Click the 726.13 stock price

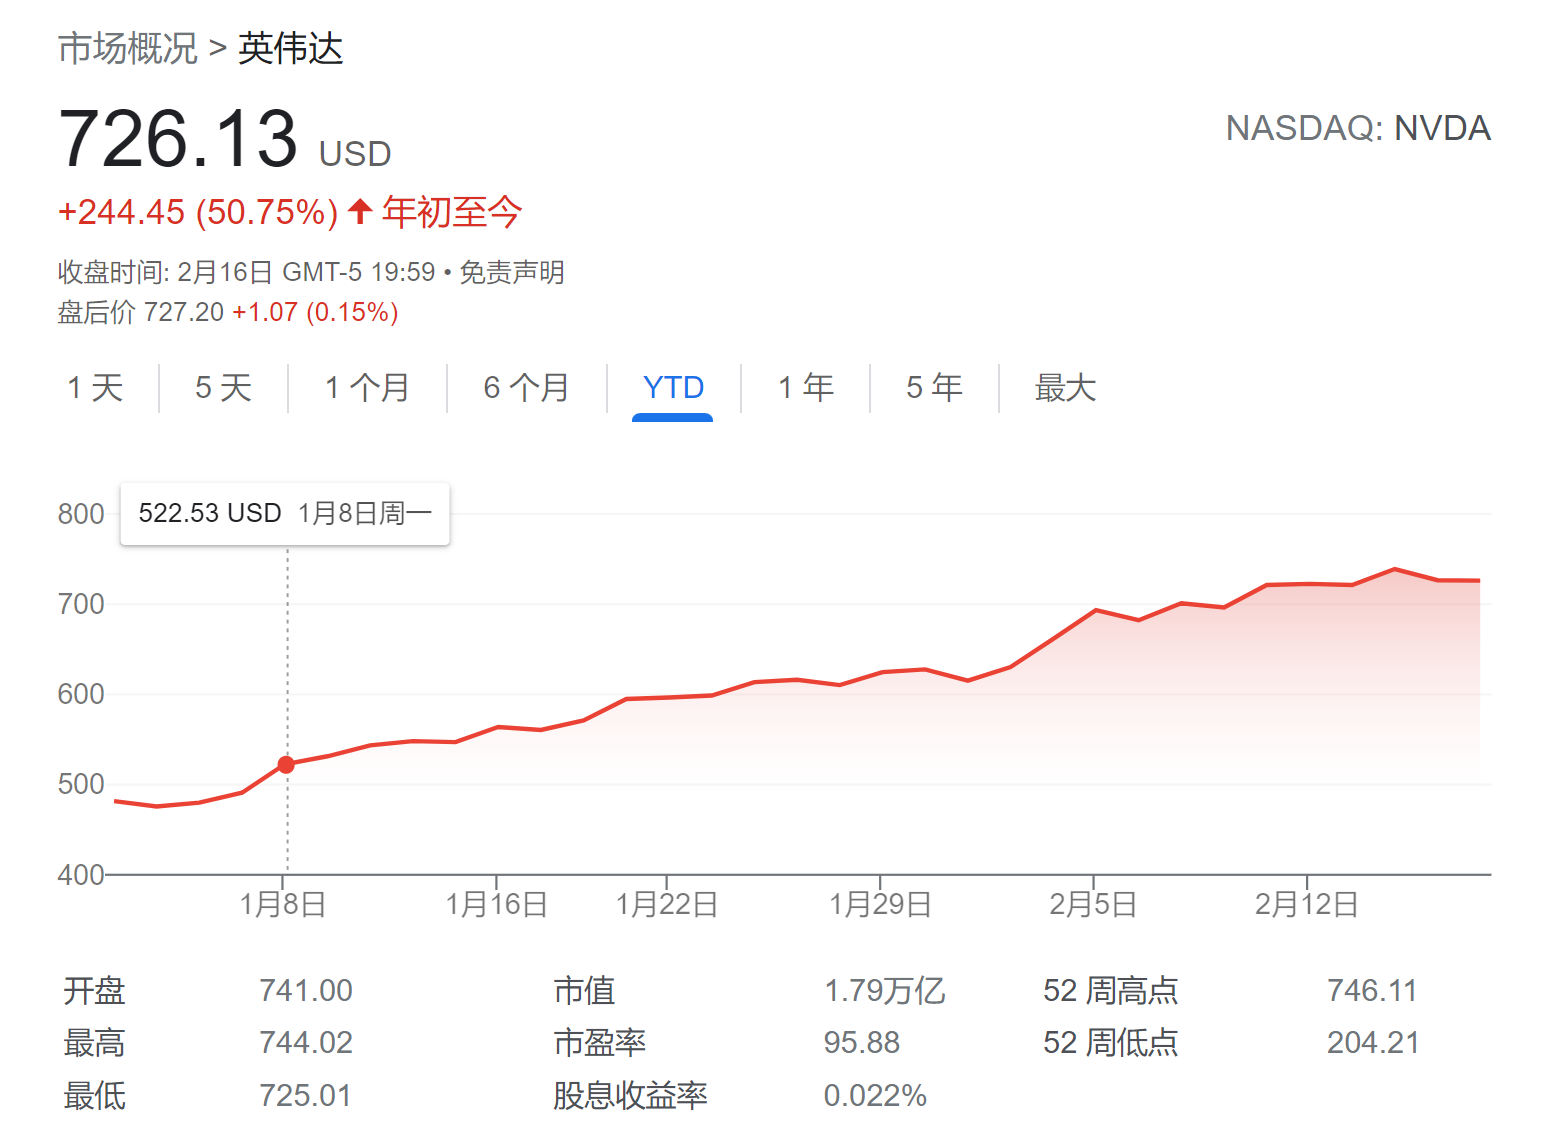point(178,138)
